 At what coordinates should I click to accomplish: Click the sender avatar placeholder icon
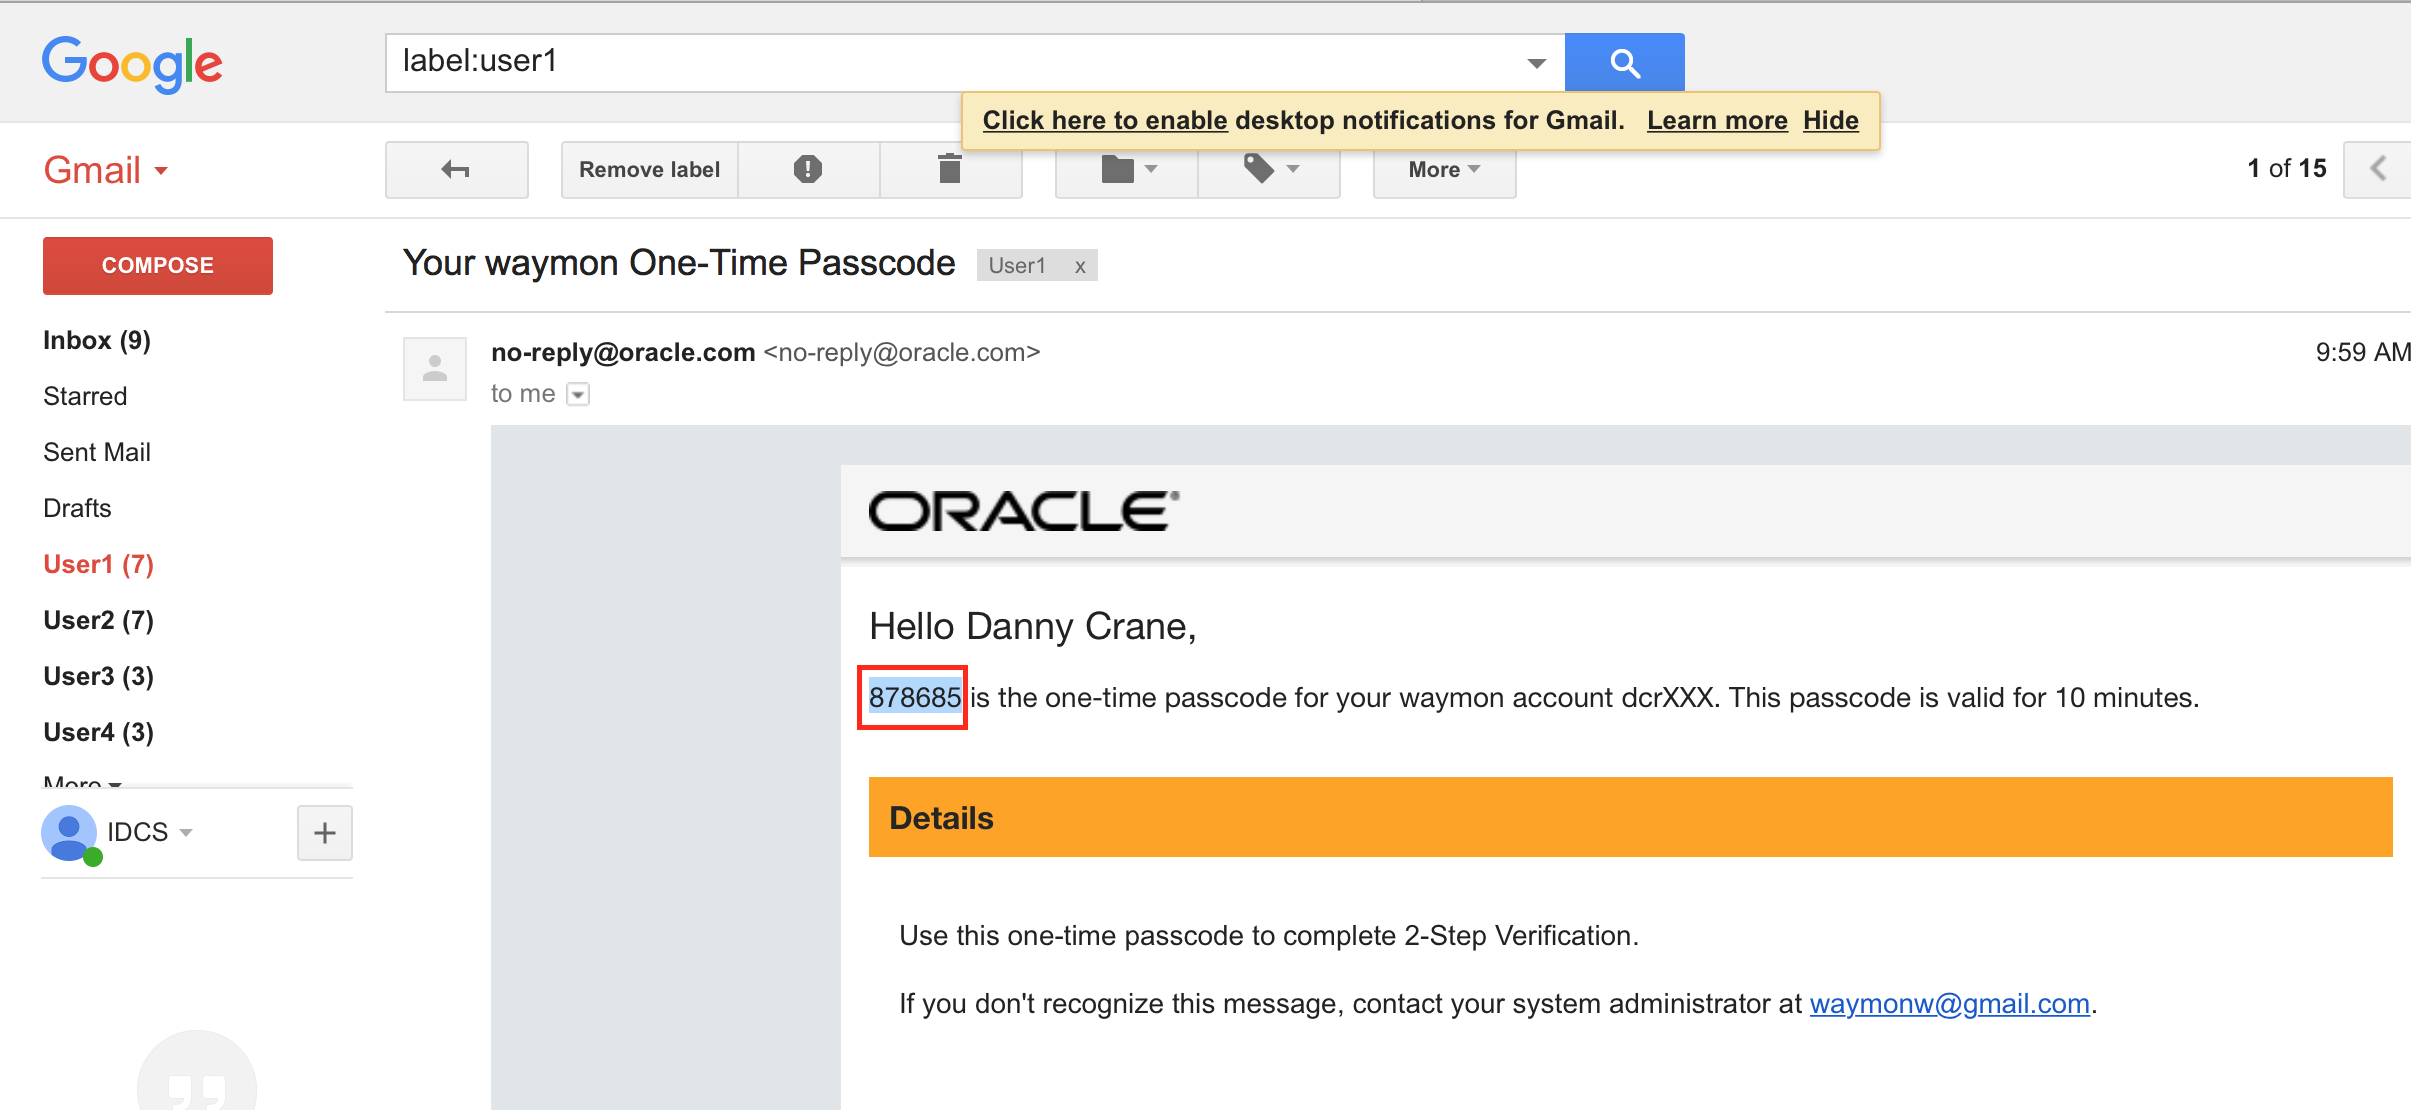pos(435,369)
